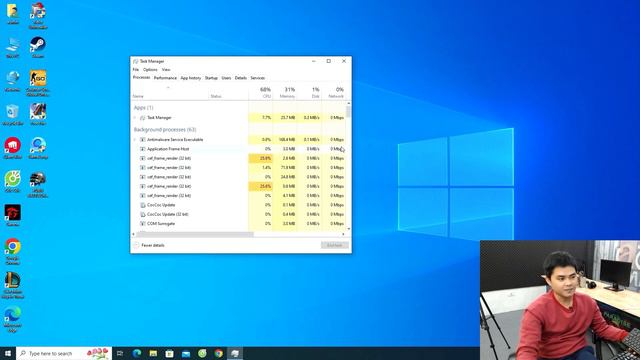640x360 pixels.
Task: Open the Mail app from taskbar
Action: (186, 353)
